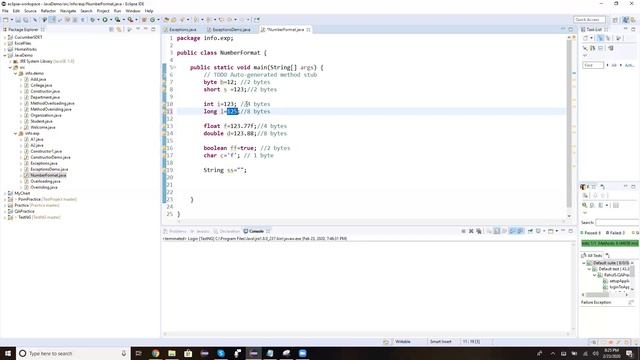Collapse the JavaDemo project node
The width and height of the screenshot is (640, 360).
(x=5, y=55)
